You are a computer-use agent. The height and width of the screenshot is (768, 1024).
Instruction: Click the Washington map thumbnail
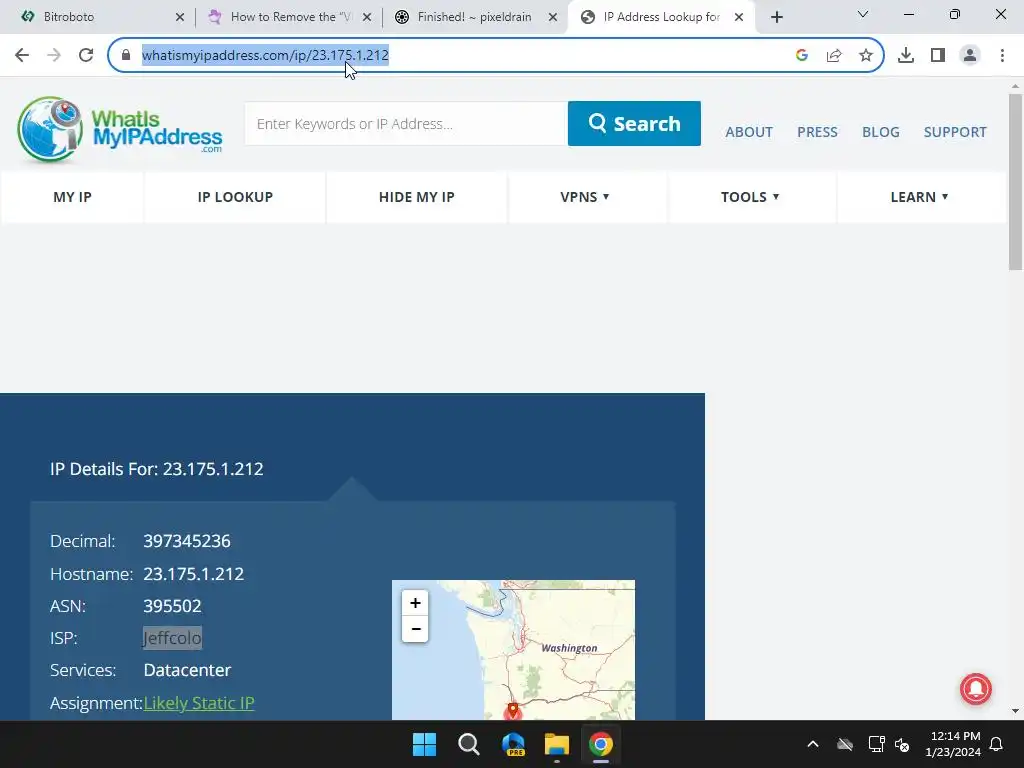coord(513,650)
